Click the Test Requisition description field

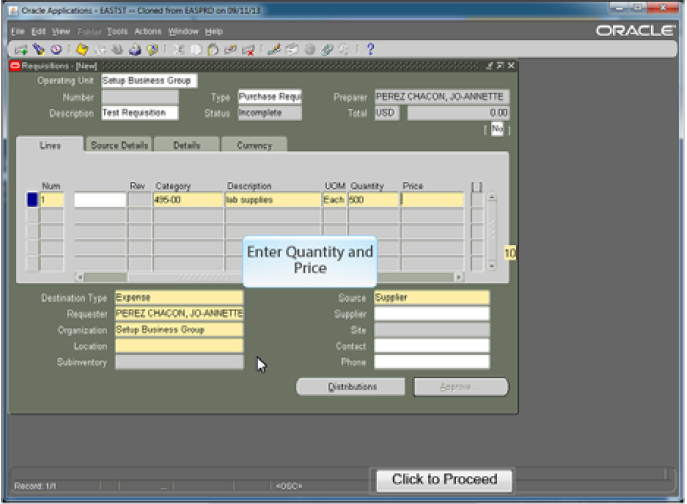140,113
